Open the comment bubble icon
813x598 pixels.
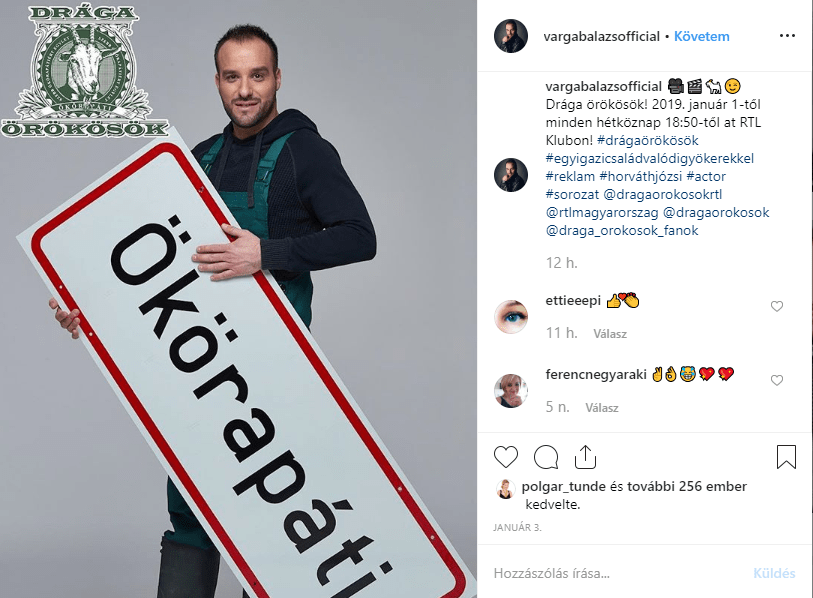click(546, 457)
